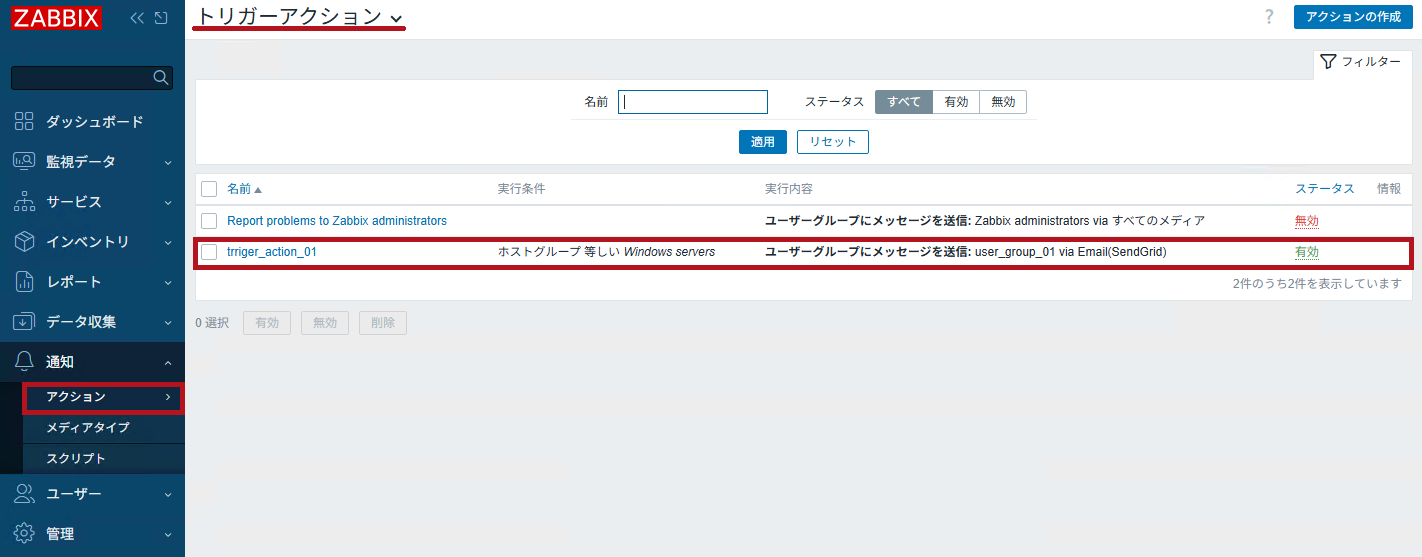Toggle 有効 status of trriger_action_01

point(1307,252)
